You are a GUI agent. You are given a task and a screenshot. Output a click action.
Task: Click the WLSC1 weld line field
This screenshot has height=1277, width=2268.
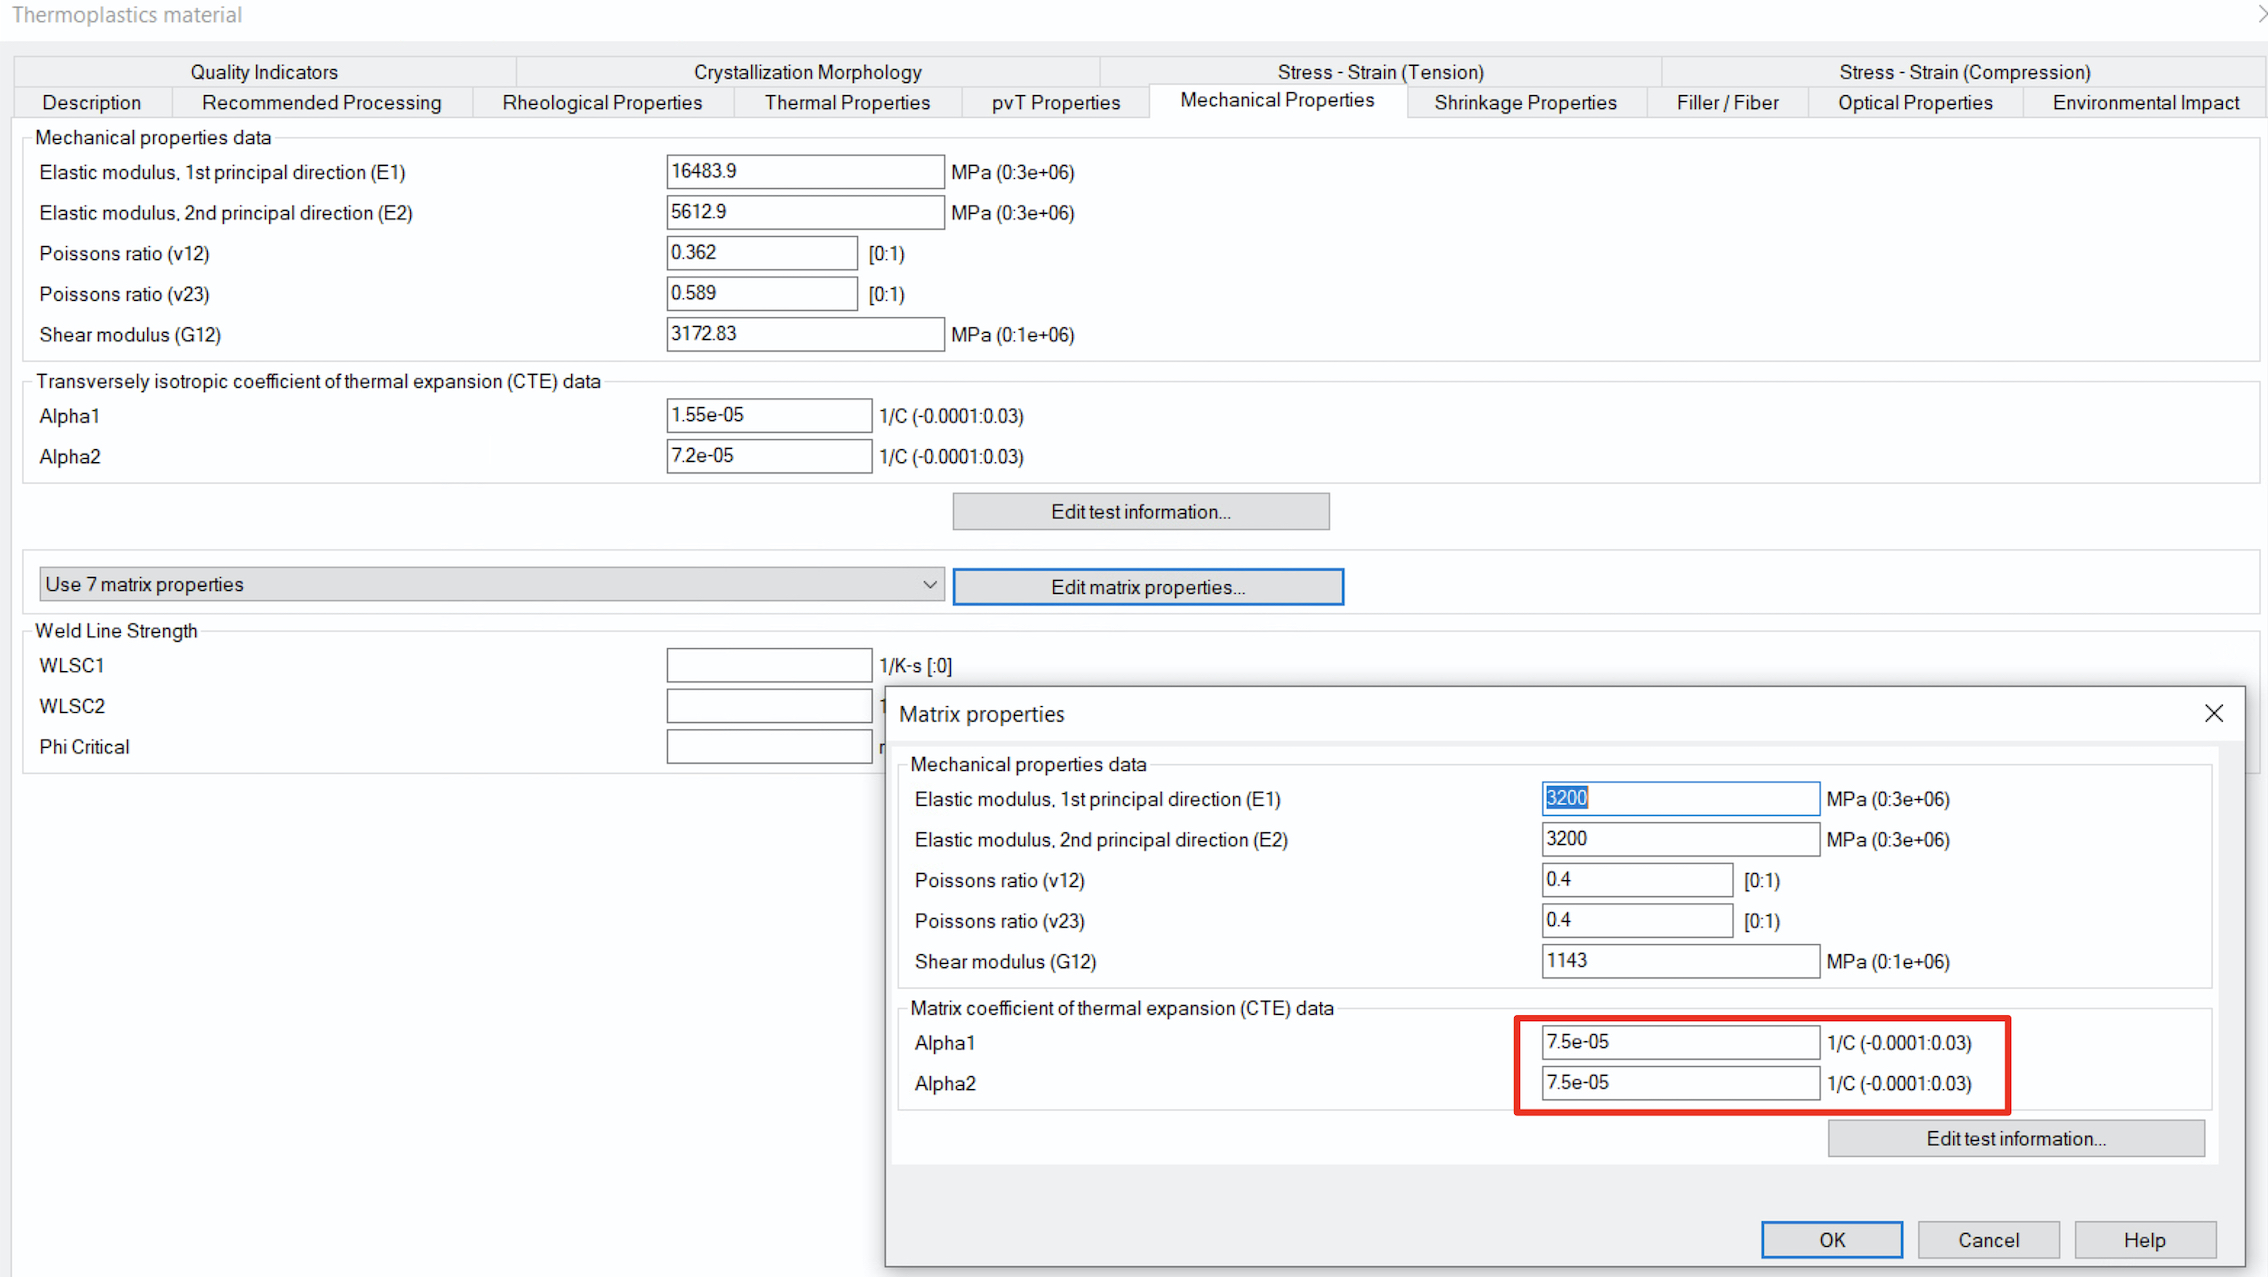pyautogui.click(x=769, y=665)
